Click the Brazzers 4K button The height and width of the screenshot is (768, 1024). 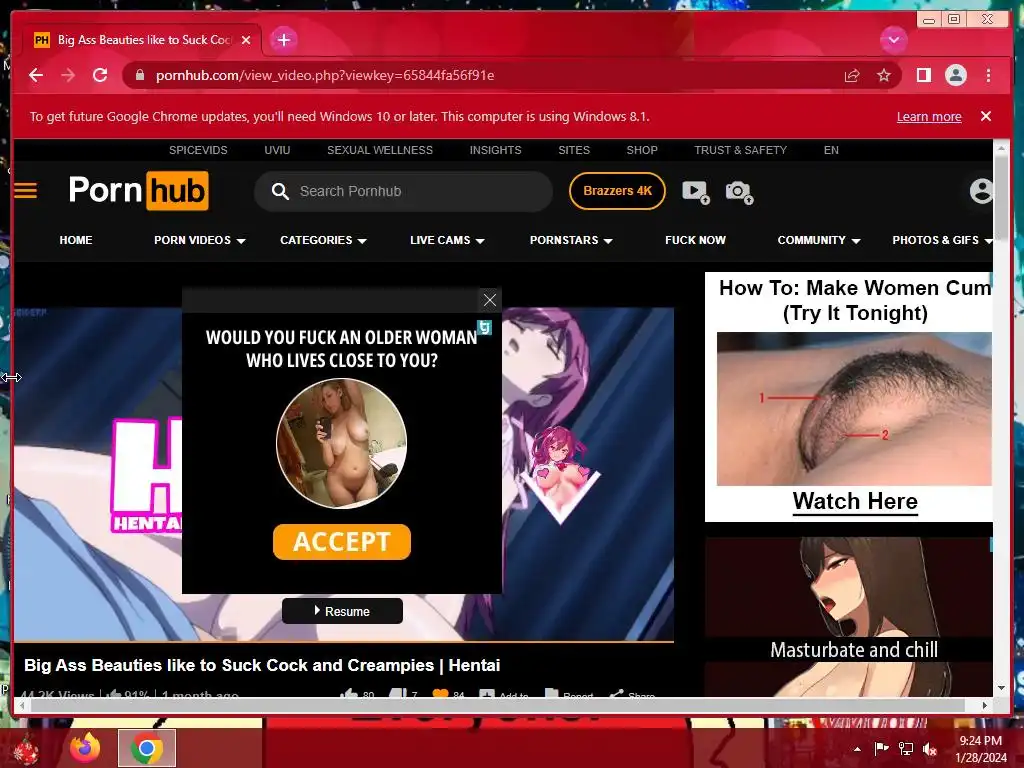point(617,191)
